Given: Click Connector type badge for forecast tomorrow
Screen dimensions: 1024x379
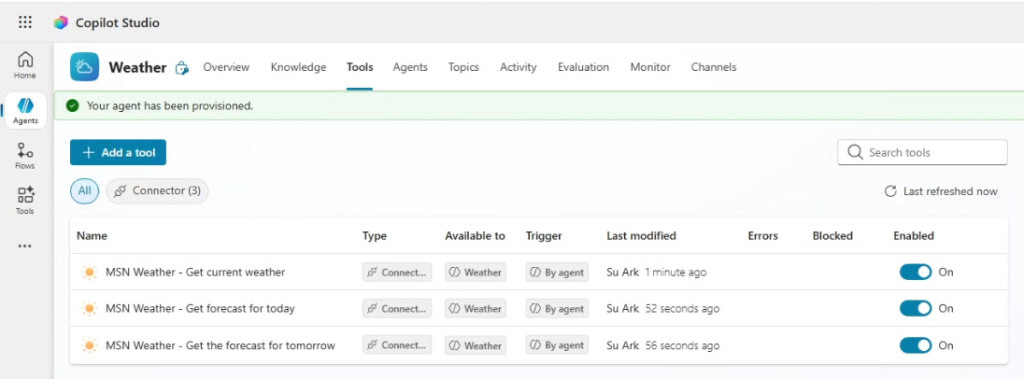Looking at the screenshot, I should 397,346.
